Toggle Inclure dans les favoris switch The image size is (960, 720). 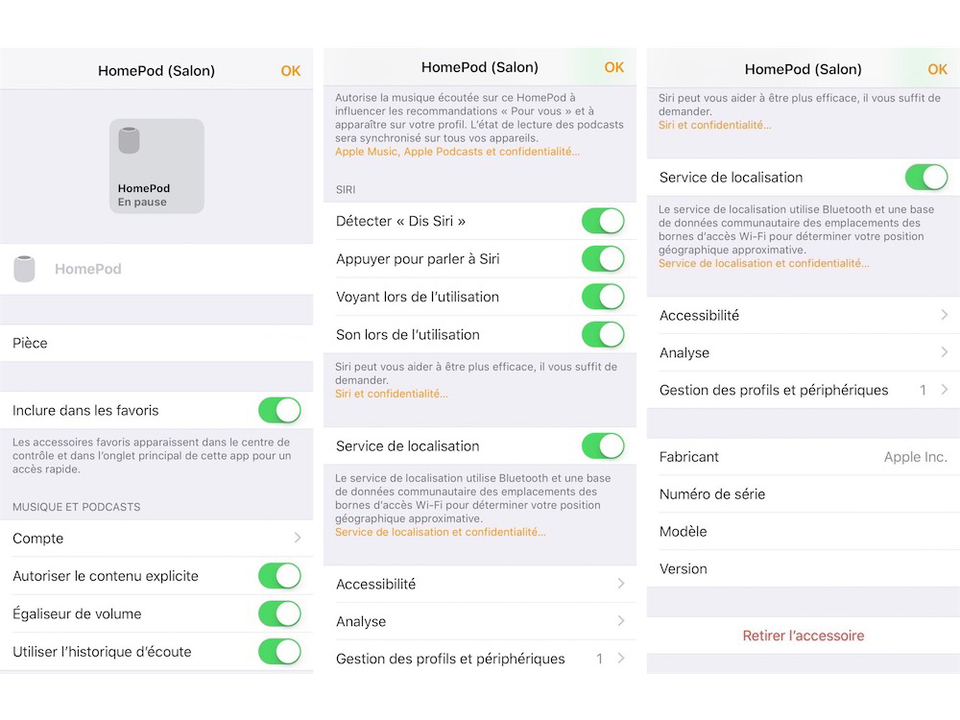279,410
